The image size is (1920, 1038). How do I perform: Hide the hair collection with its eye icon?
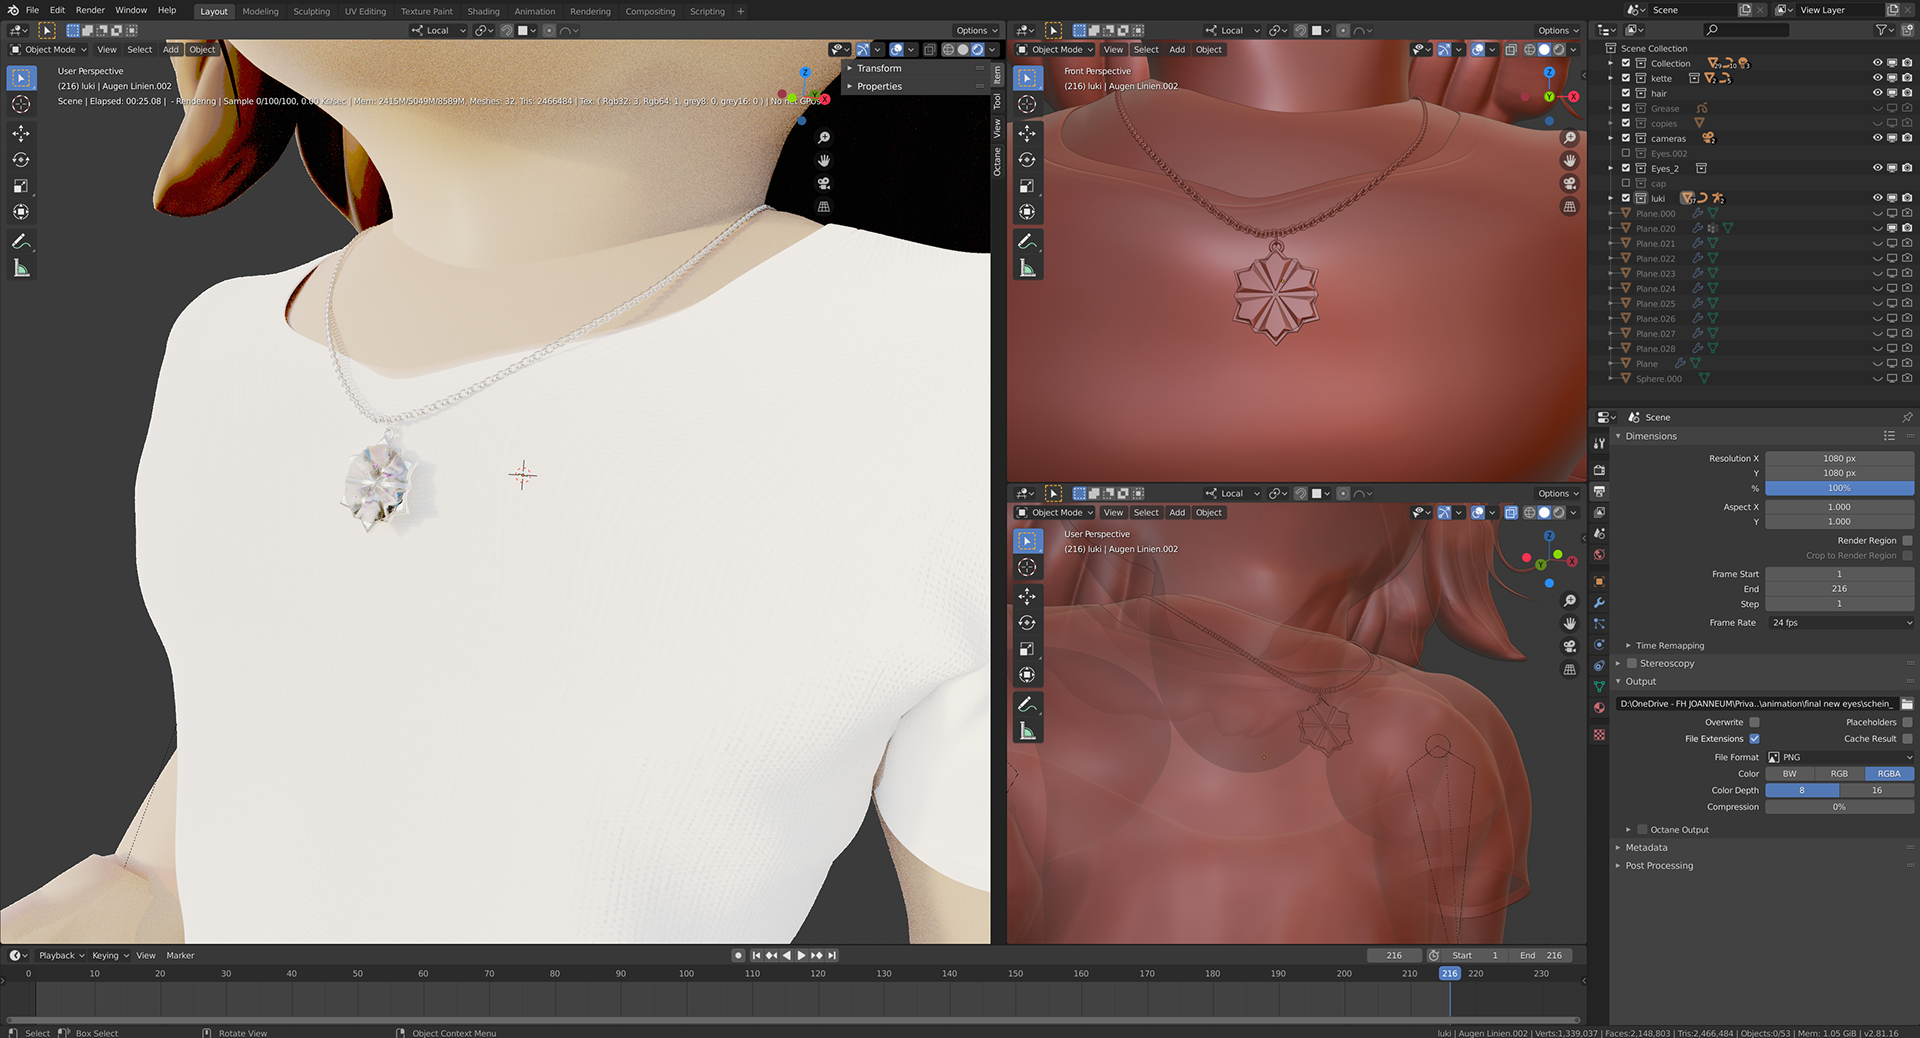(1877, 93)
